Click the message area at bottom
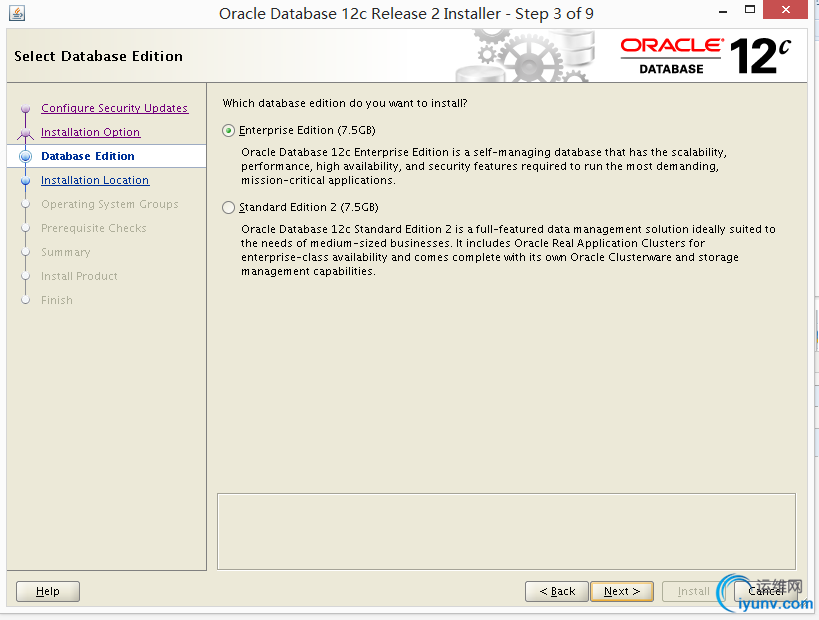 point(506,531)
